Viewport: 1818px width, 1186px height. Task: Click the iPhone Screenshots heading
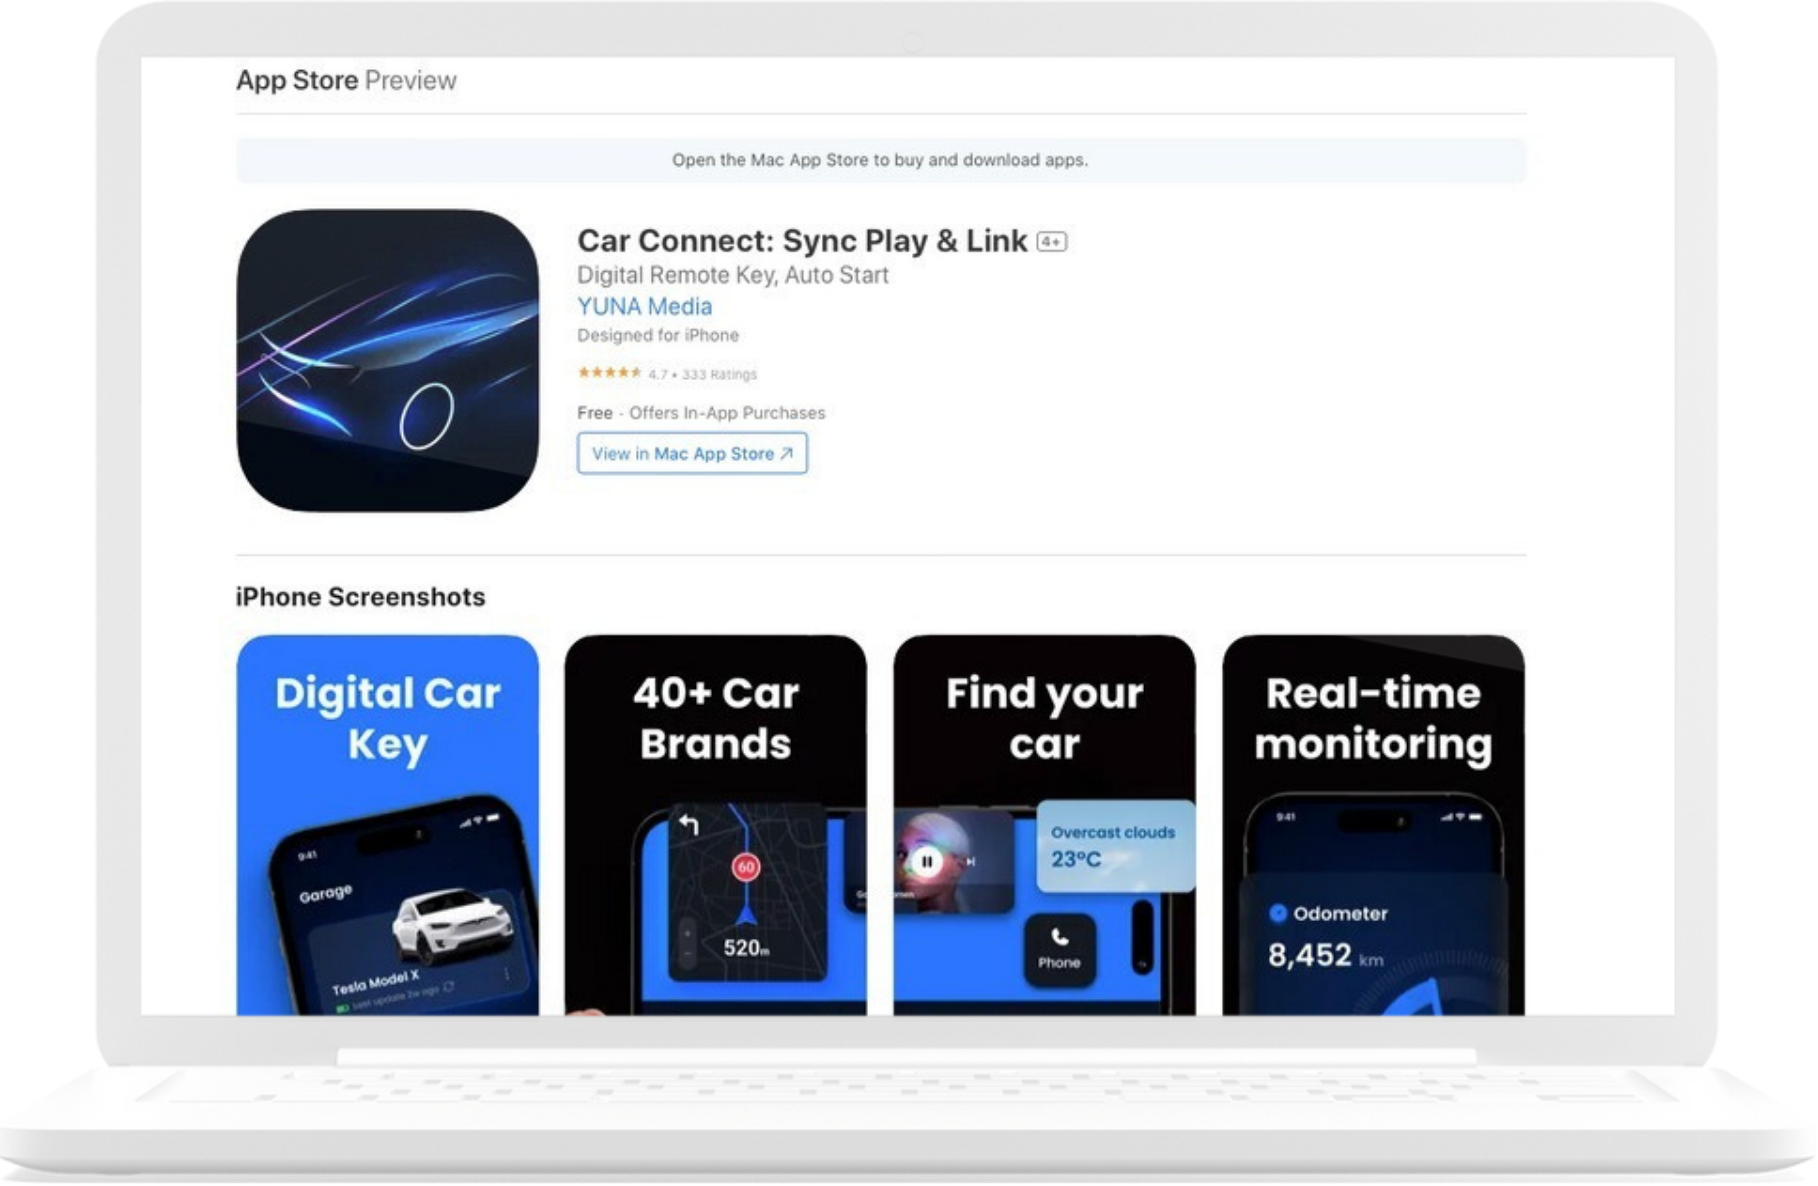[x=360, y=597]
